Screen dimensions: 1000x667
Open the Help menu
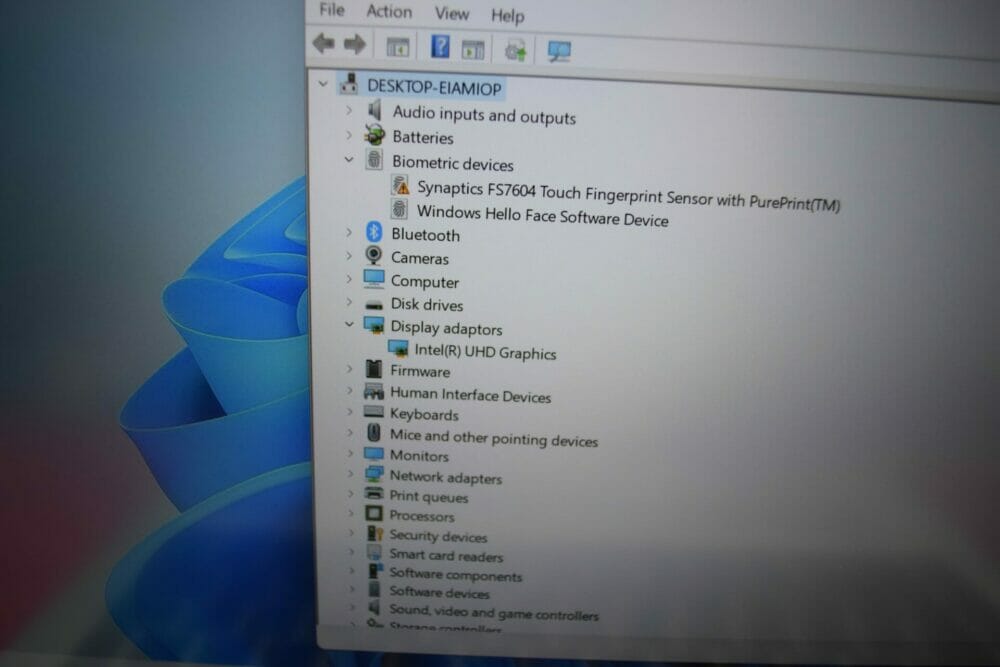508,16
